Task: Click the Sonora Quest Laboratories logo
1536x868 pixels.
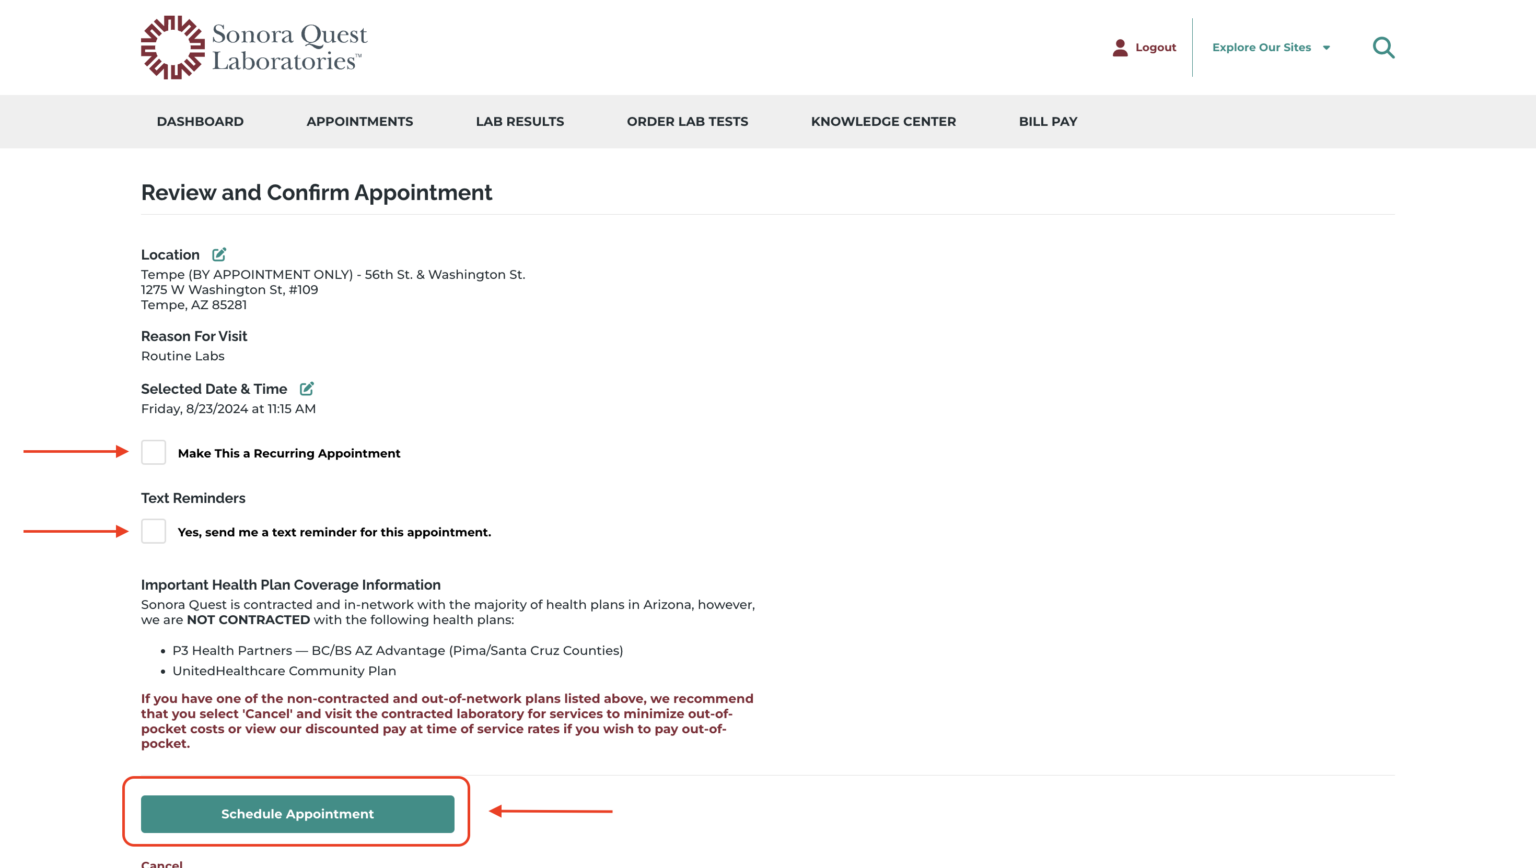Action: (x=253, y=46)
